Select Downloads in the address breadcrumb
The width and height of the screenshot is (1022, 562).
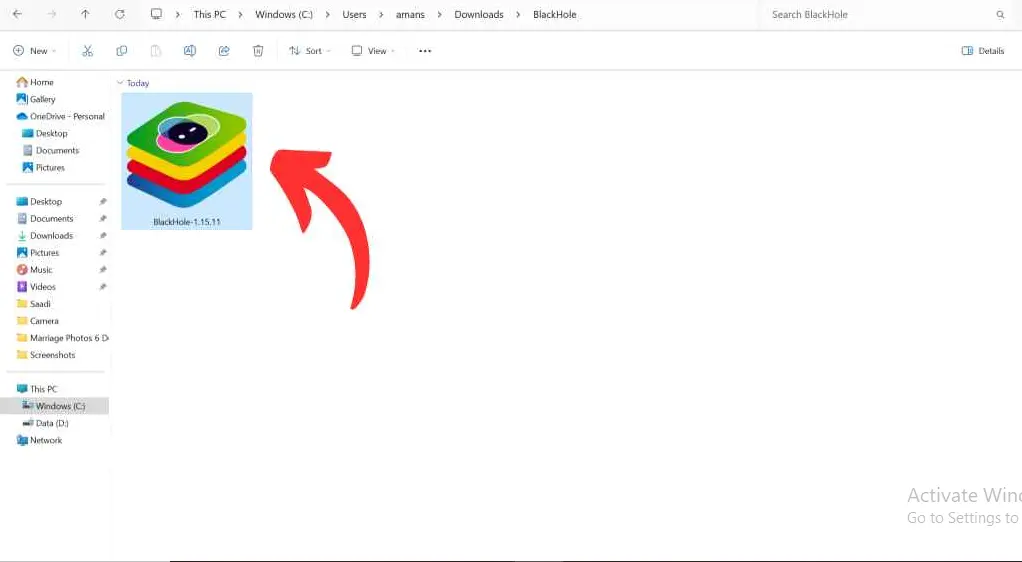point(479,15)
